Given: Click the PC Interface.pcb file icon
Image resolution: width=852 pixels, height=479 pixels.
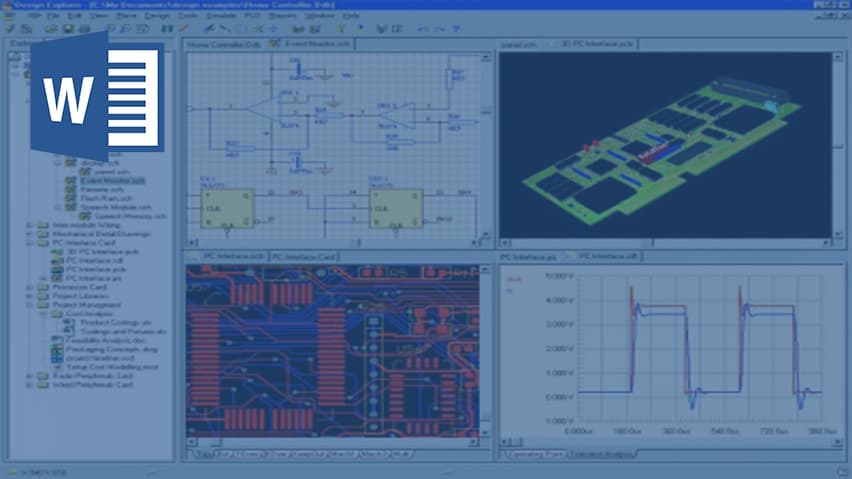Looking at the screenshot, I should click(x=57, y=269).
